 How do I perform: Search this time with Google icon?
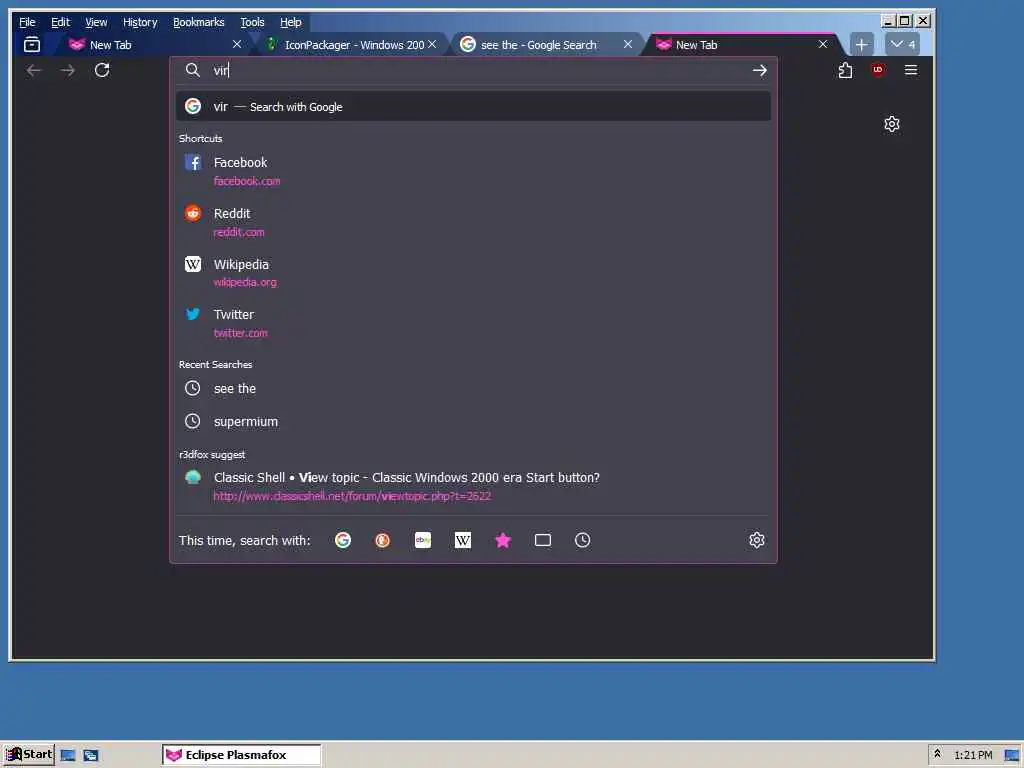click(343, 540)
